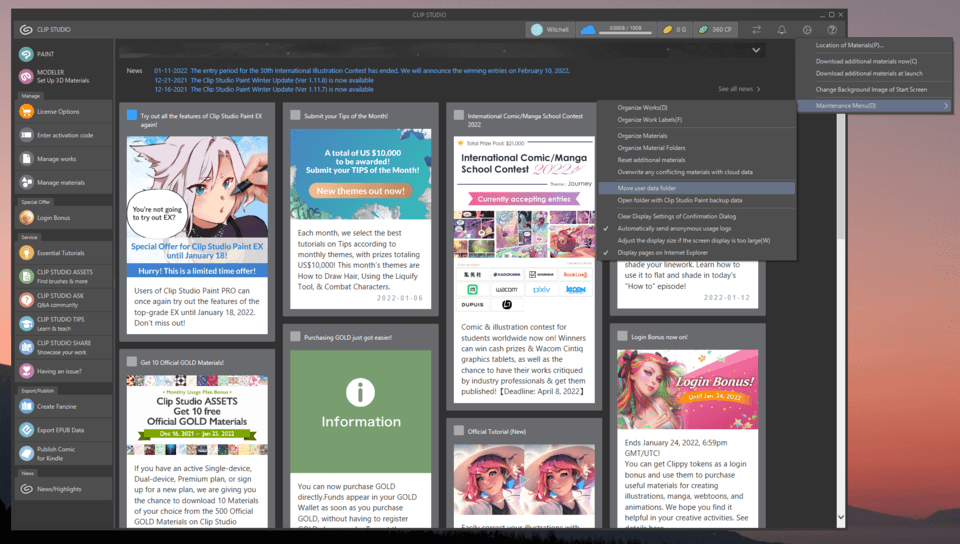This screenshot has height=544, width=960.
Task: Open the Login Bonus icon
Action: [x=26, y=218]
